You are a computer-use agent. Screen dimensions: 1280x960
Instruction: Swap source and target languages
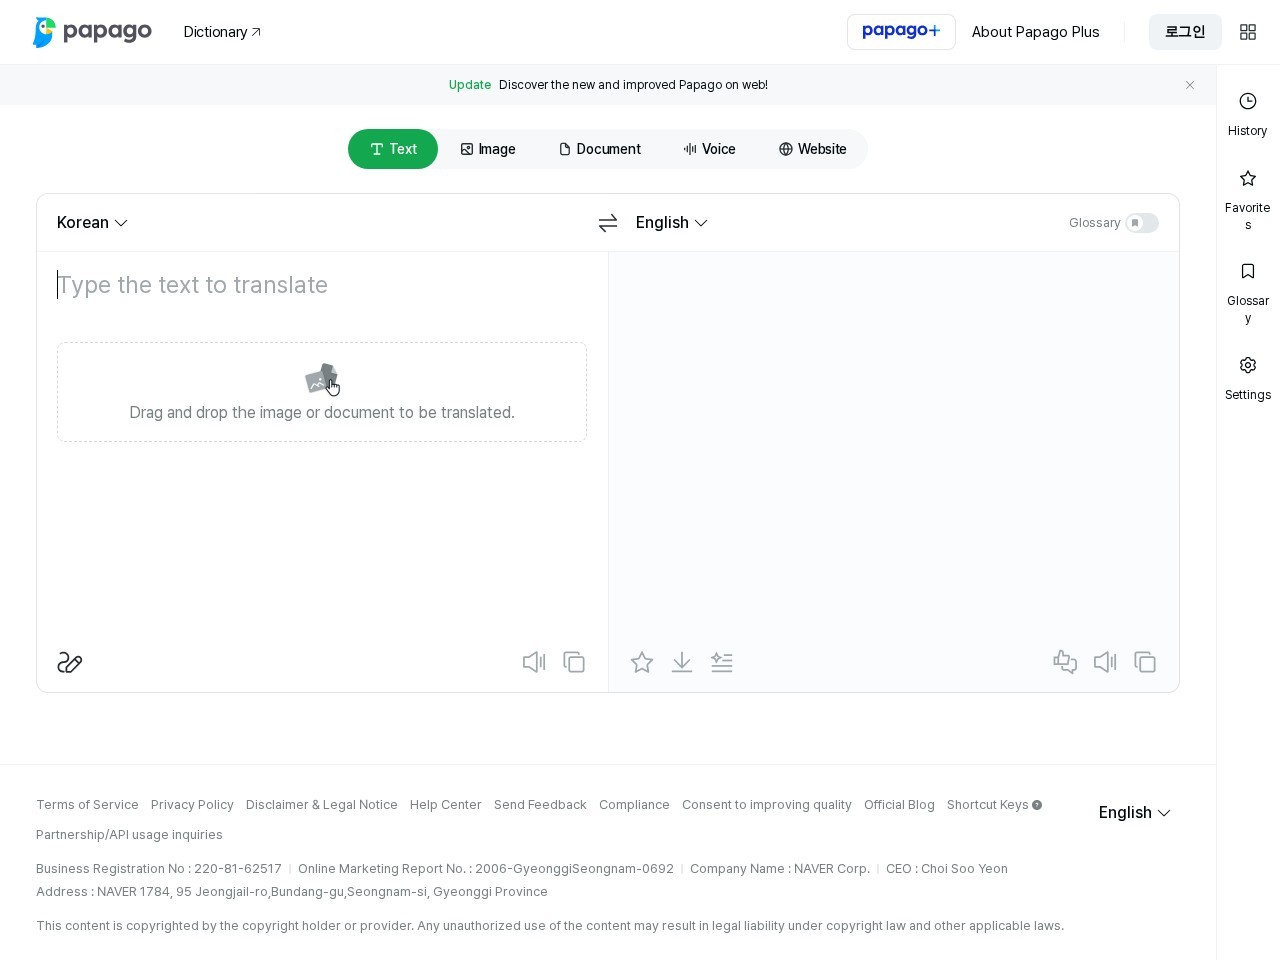point(608,223)
